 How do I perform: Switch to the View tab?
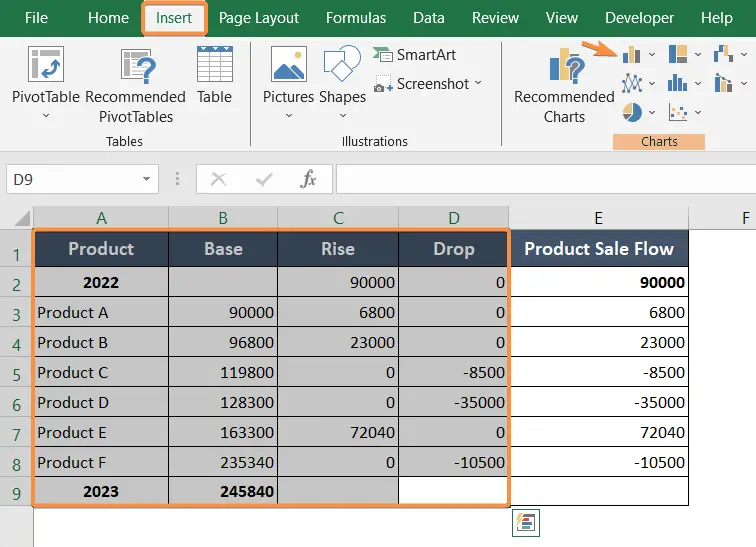coord(562,18)
